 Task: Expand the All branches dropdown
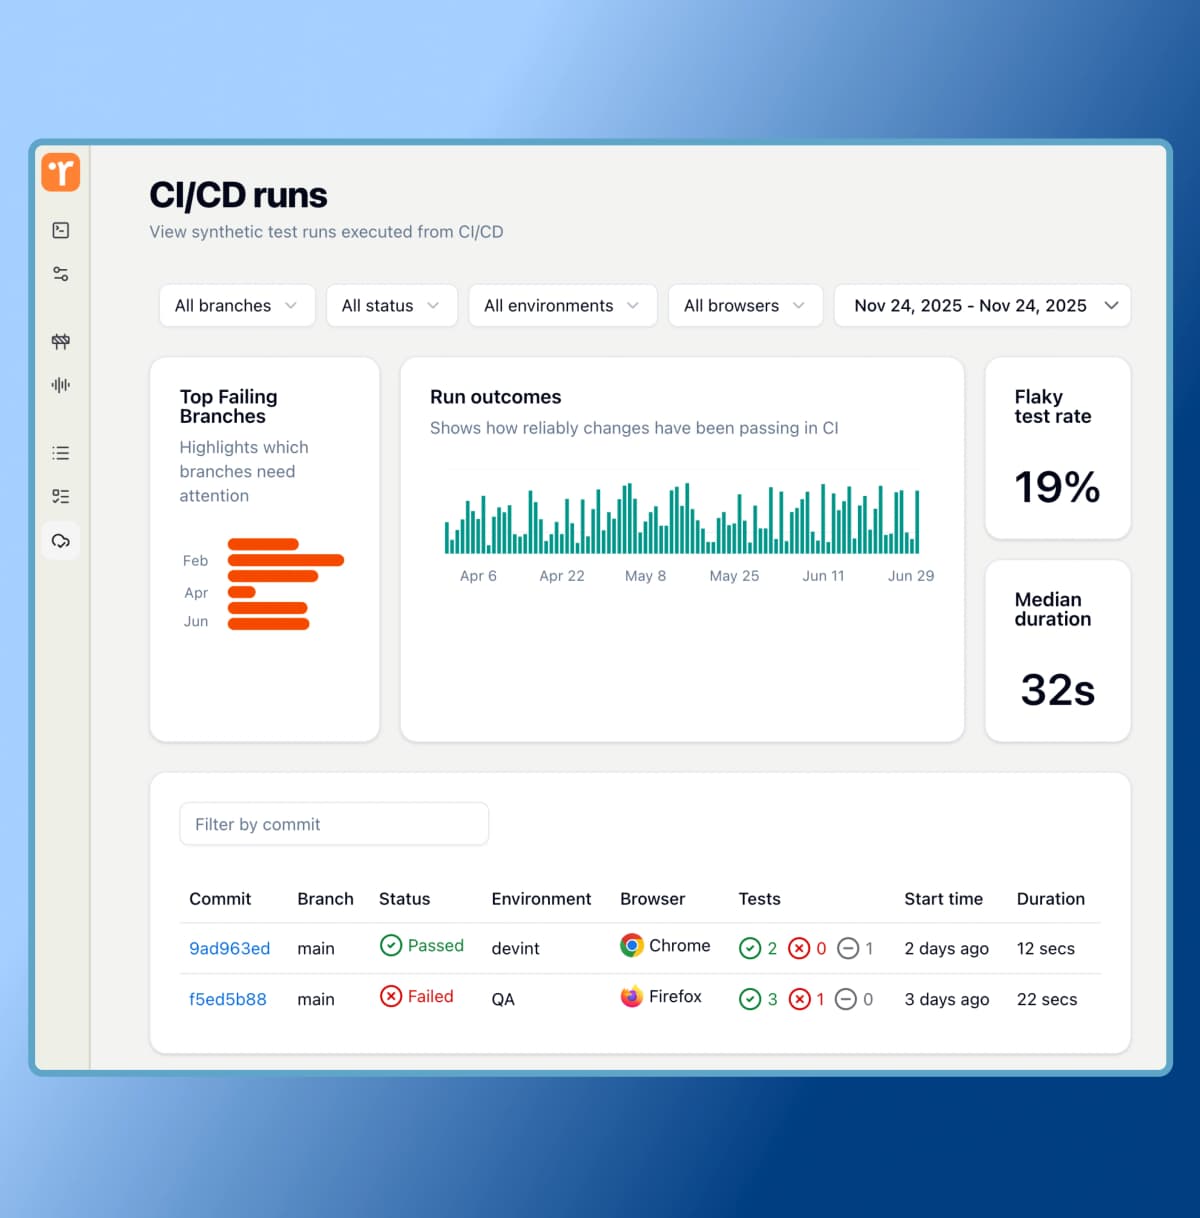coord(237,306)
